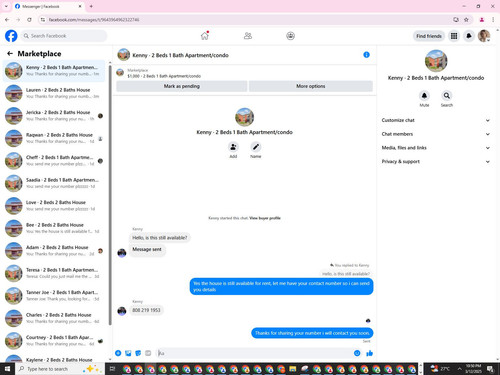Open Tanner Joe - 2 Beds 1 Bath chat
The image size is (500, 375).
tap(54, 296)
